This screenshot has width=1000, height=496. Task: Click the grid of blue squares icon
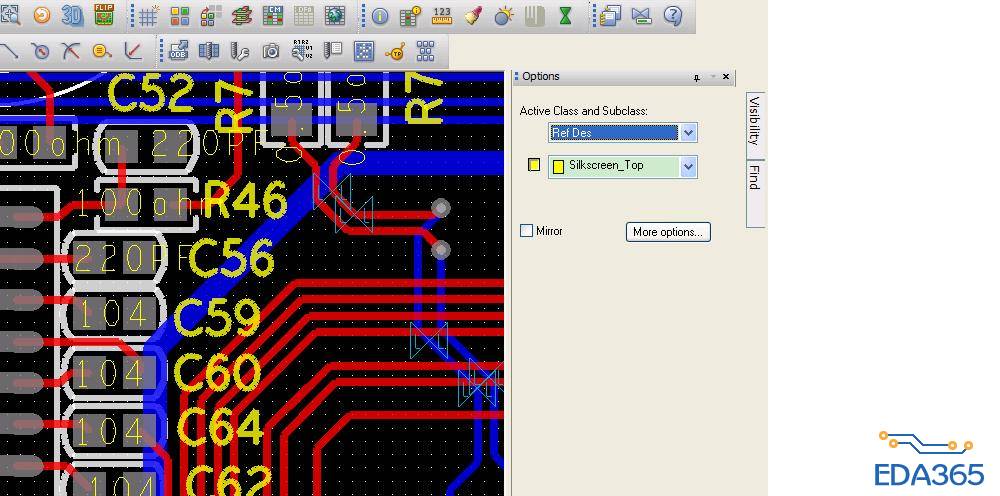point(425,50)
